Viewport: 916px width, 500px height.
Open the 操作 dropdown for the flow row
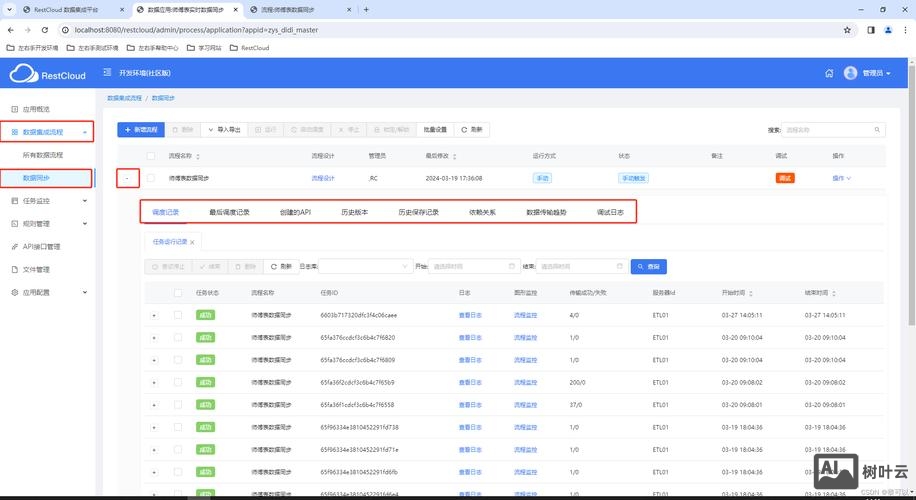841,178
